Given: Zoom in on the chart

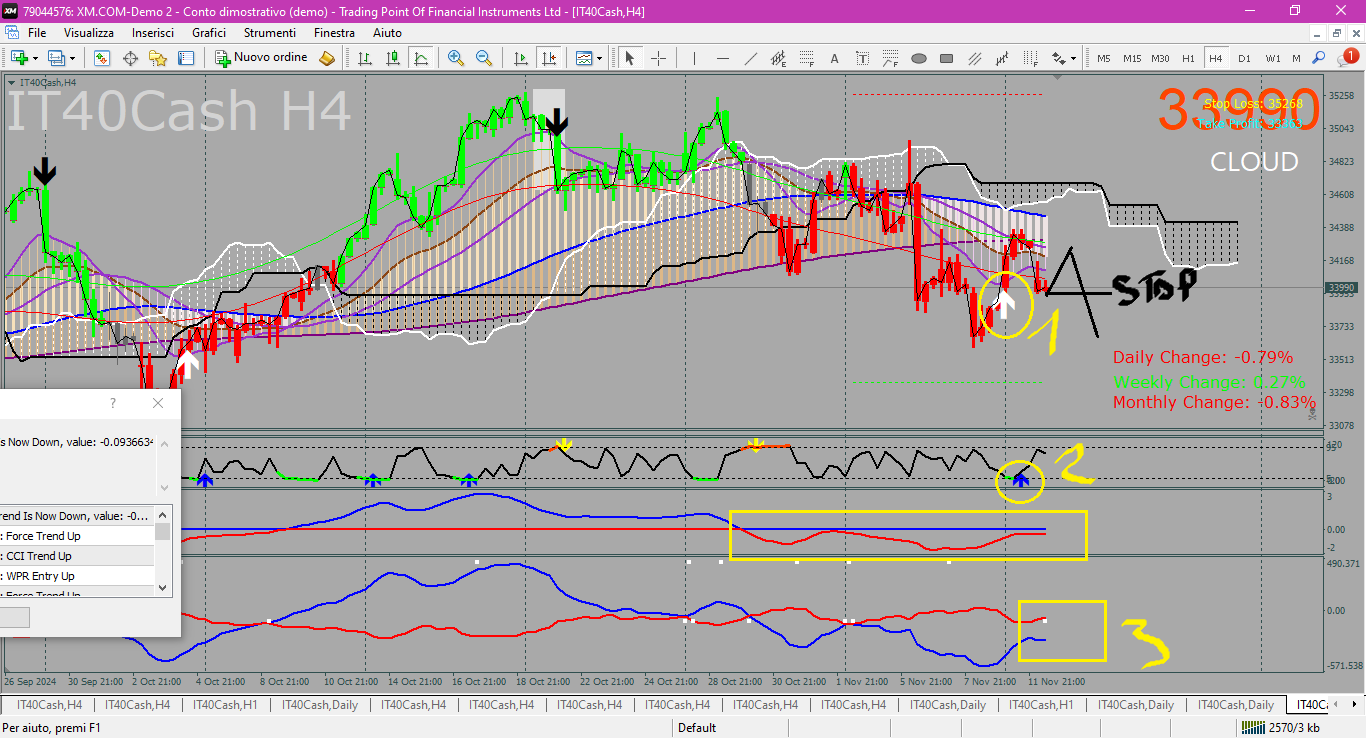Looking at the screenshot, I should (x=456, y=58).
